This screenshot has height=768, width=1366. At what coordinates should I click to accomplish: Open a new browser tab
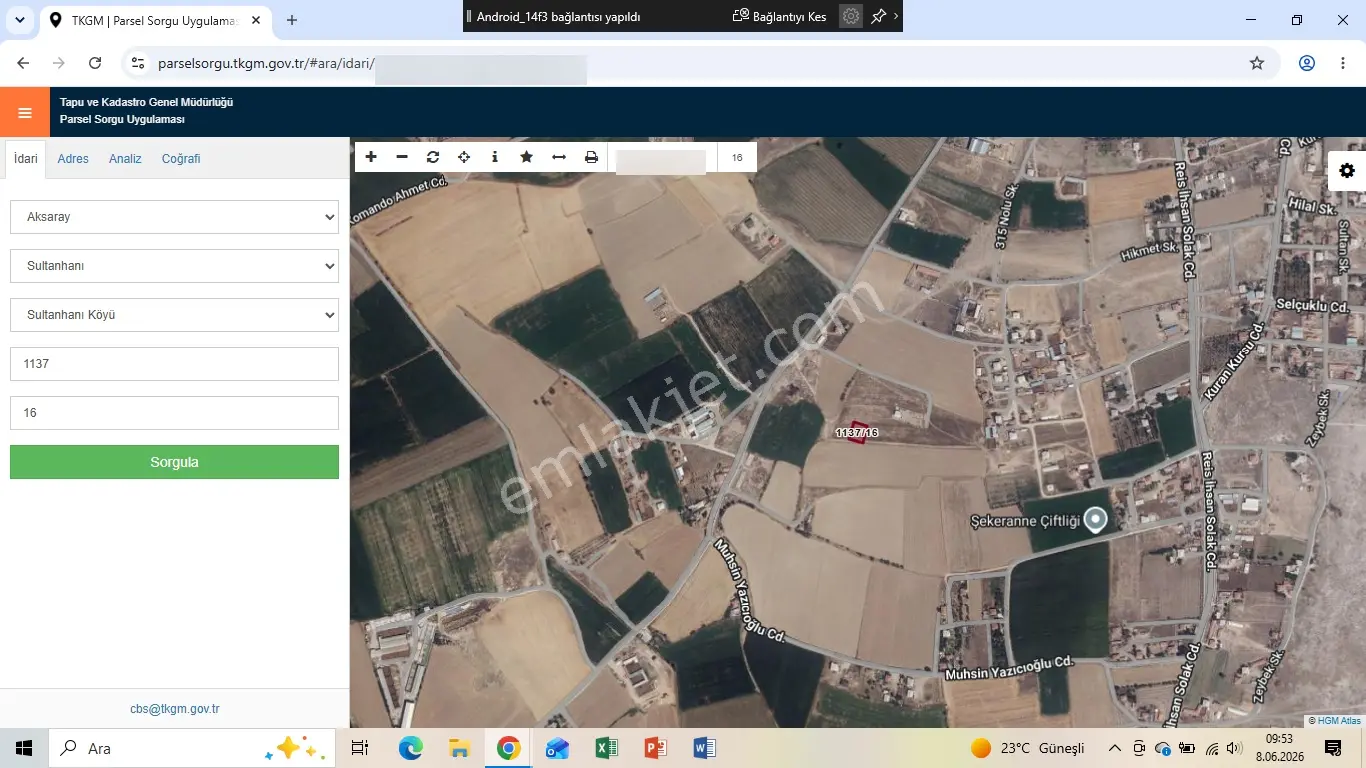(x=292, y=20)
